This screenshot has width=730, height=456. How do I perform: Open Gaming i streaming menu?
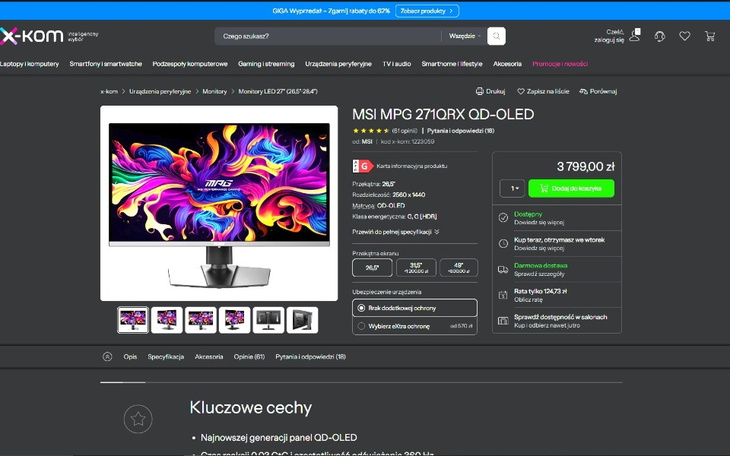click(266, 64)
